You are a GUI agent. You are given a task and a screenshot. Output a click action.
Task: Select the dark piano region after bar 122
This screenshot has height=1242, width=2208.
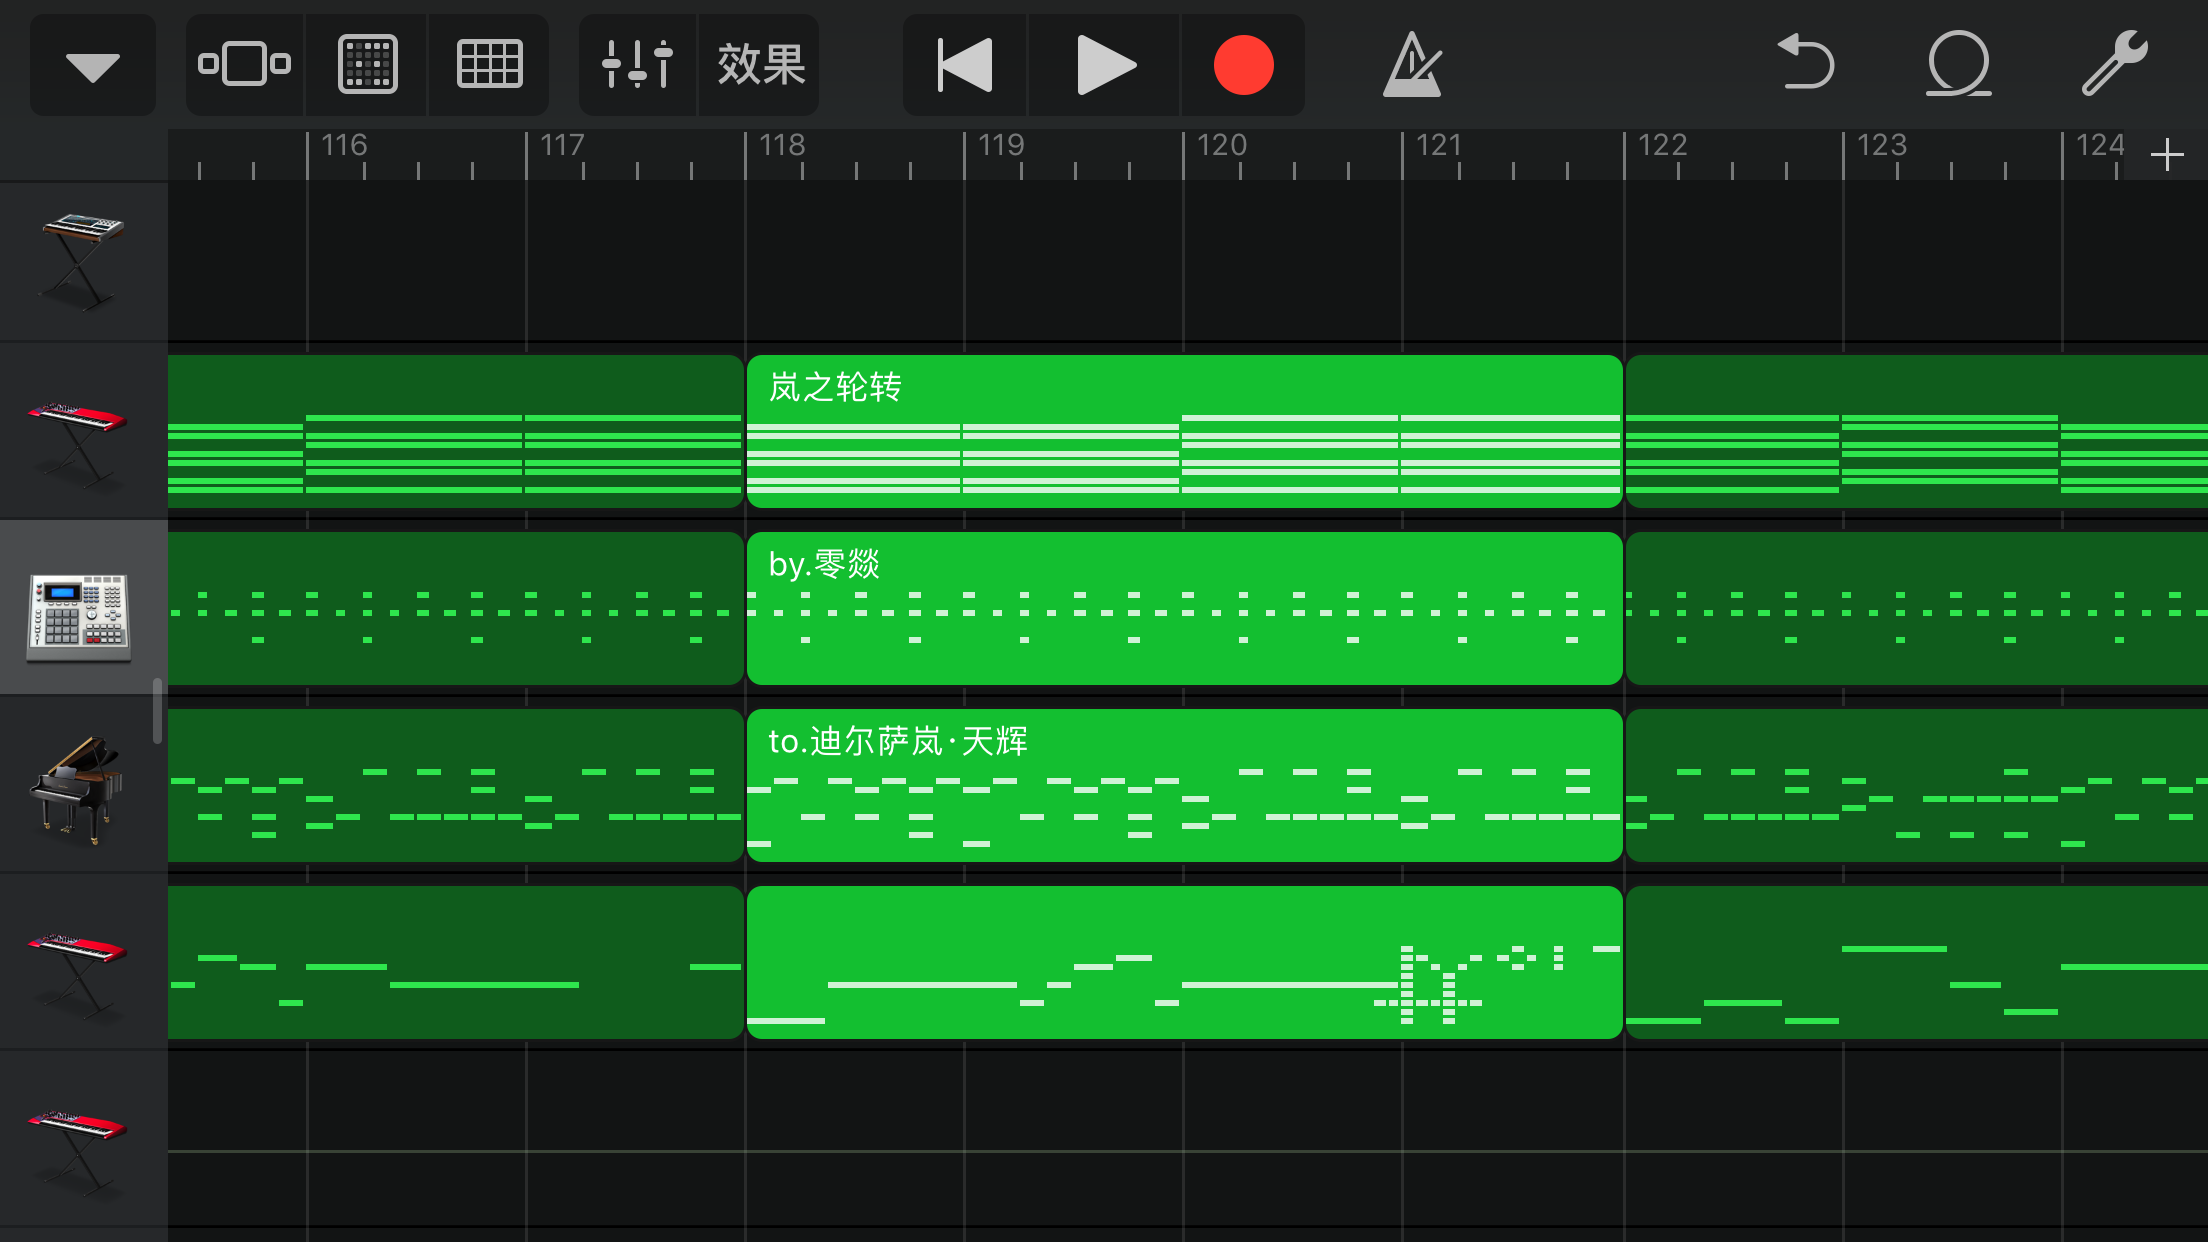click(x=1916, y=785)
